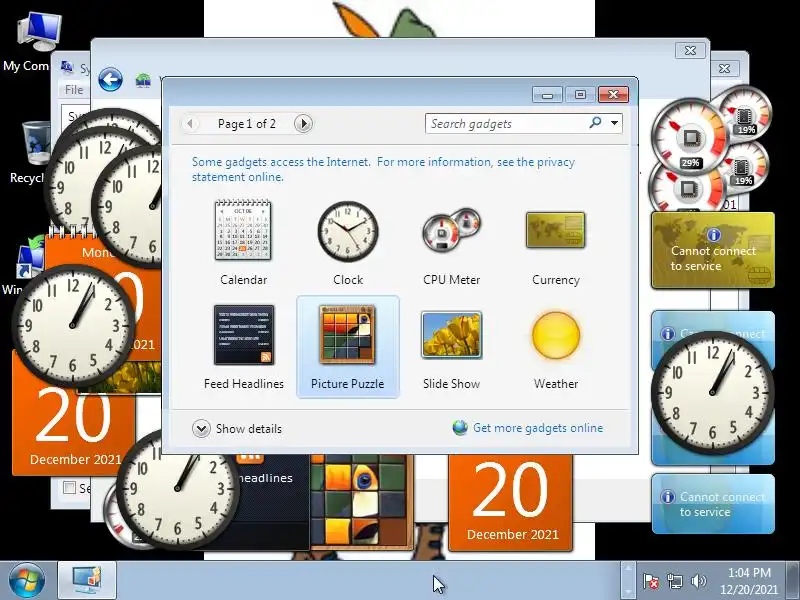Minimize the gadget gallery window
Viewport: 800px width, 600px height.
click(547, 95)
